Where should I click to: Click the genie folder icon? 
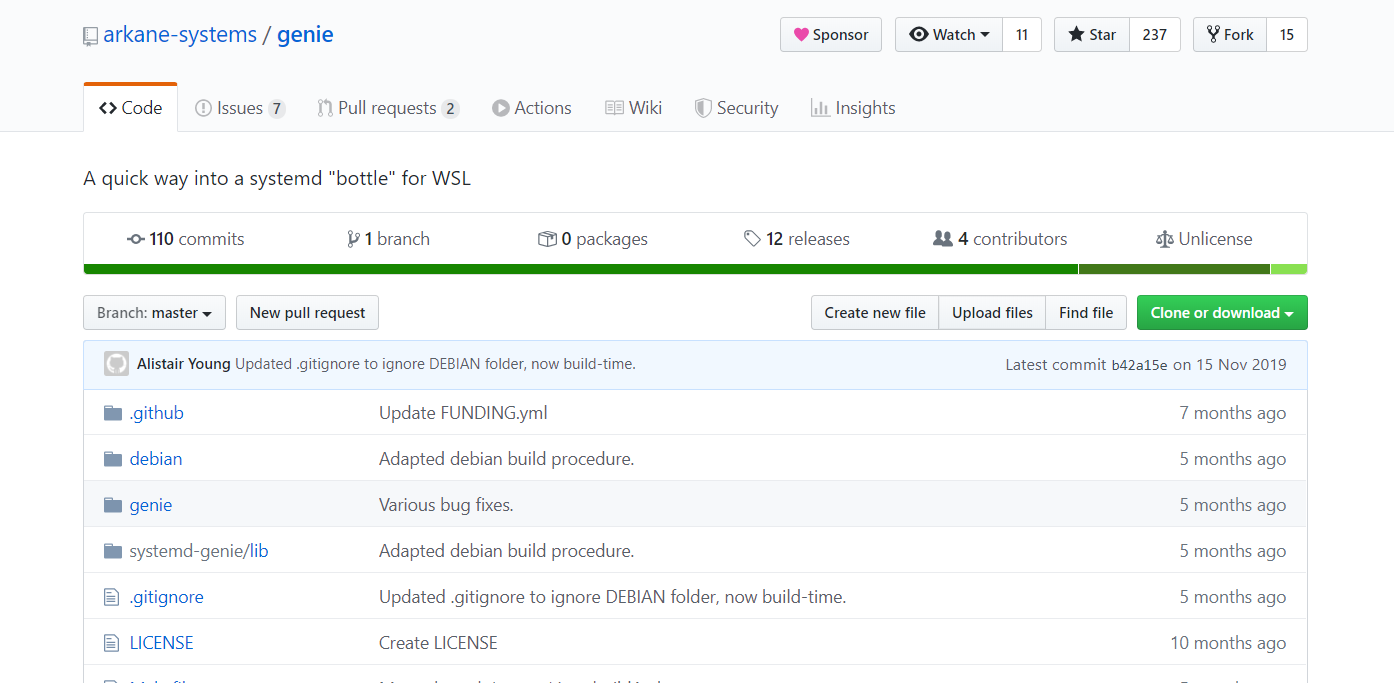[113, 505]
